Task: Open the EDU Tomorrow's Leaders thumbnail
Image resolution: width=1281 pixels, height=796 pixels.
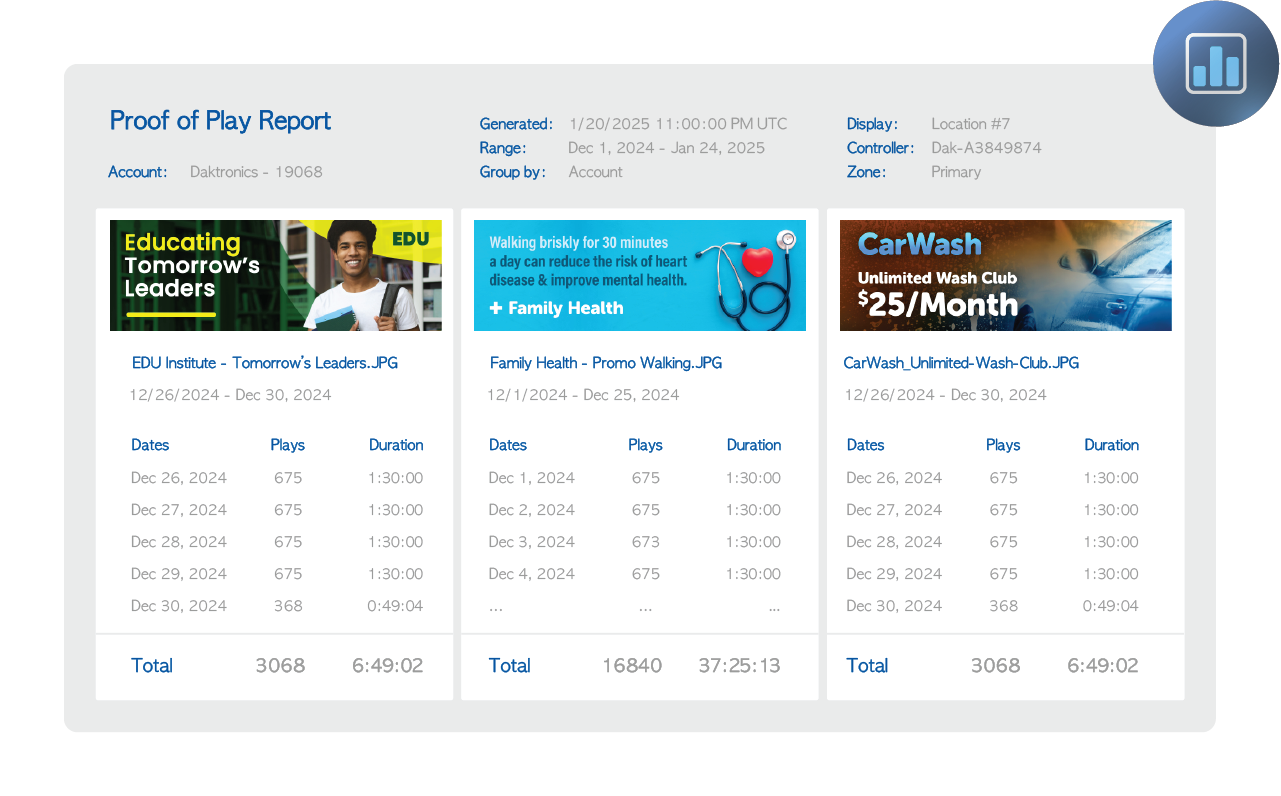Action: click(x=275, y=275)
